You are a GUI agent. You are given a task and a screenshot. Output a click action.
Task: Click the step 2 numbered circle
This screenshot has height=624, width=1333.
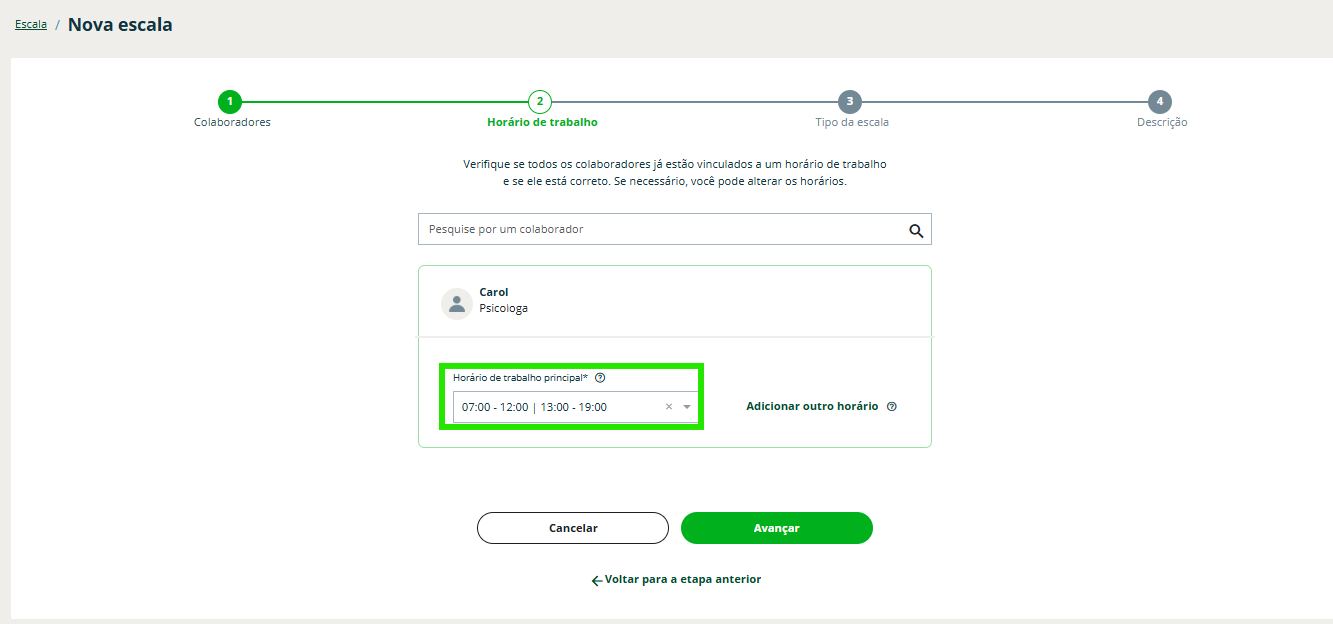pos(540,101)
